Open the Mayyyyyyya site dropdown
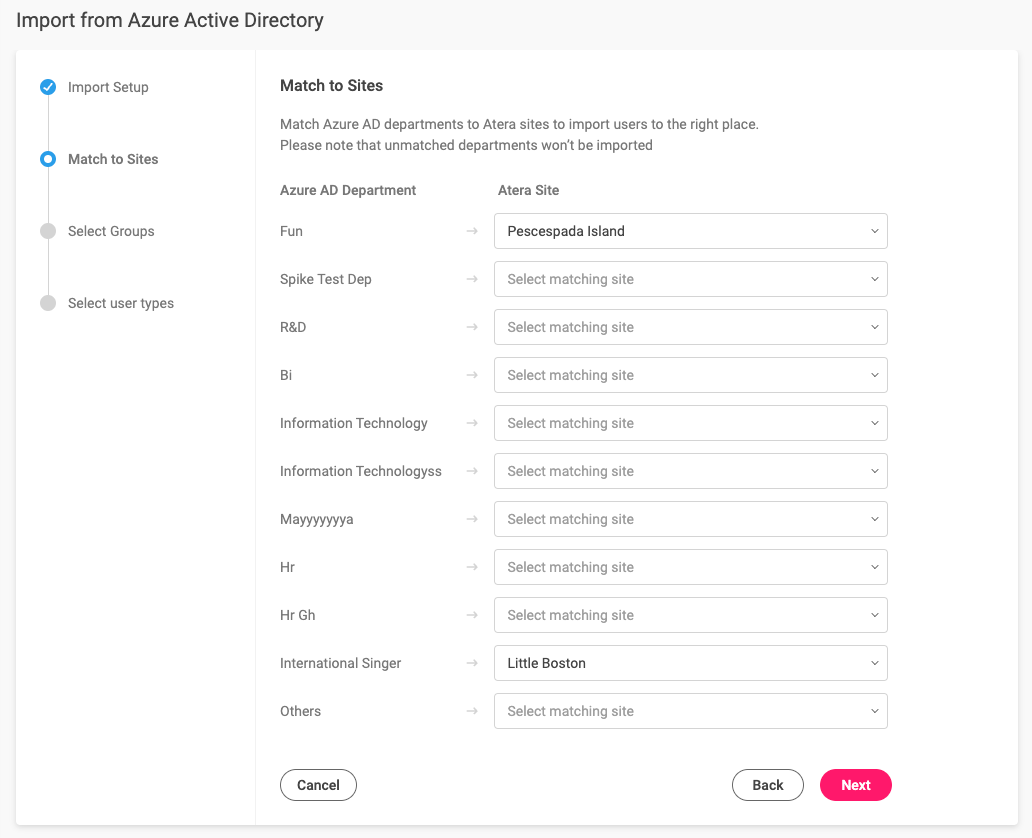Screen dimensions: 1032x838 [x=690, y=519]
